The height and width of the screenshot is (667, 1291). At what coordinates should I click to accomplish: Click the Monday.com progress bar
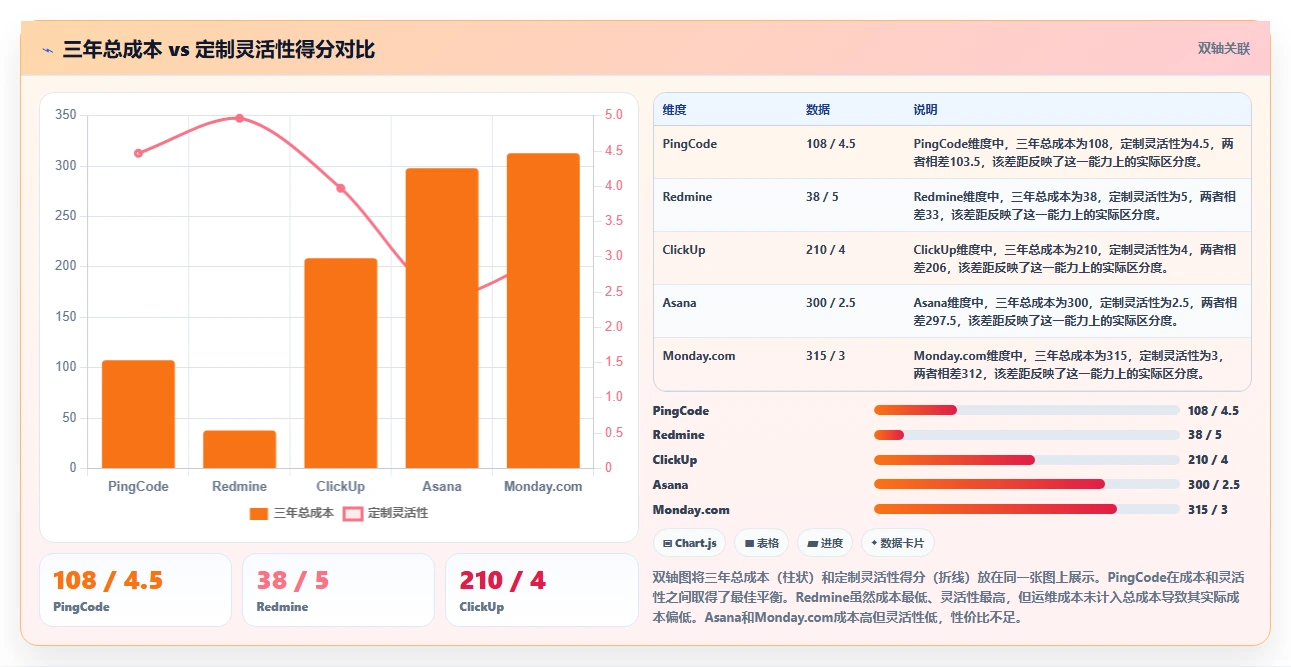click(1026, 509)
